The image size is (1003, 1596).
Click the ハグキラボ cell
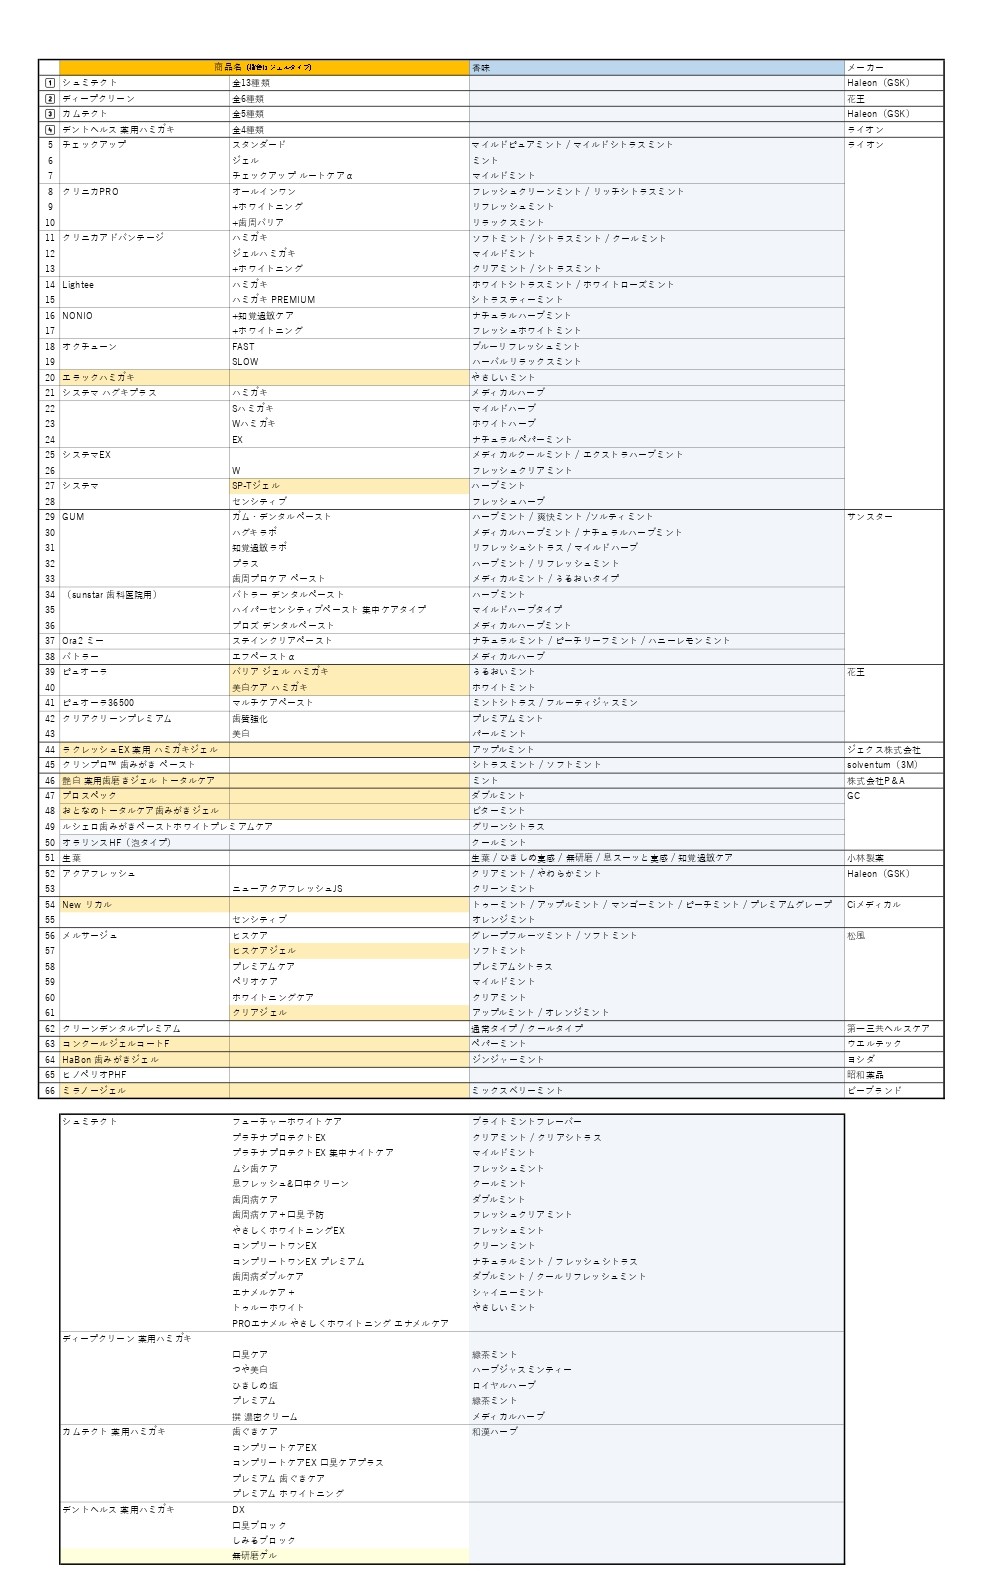tap(349, 533)
